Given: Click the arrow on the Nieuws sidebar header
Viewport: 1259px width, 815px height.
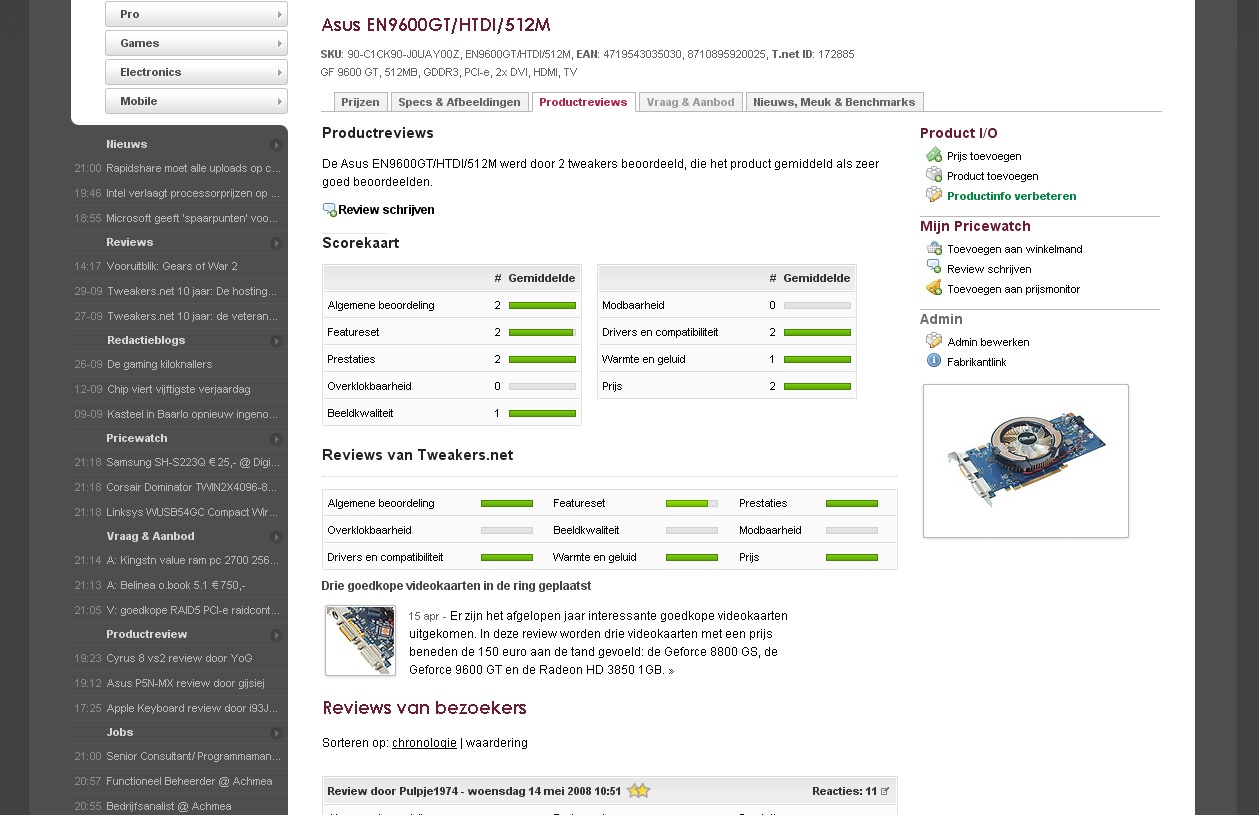Looking at the screenshot, I should [276, 145].
